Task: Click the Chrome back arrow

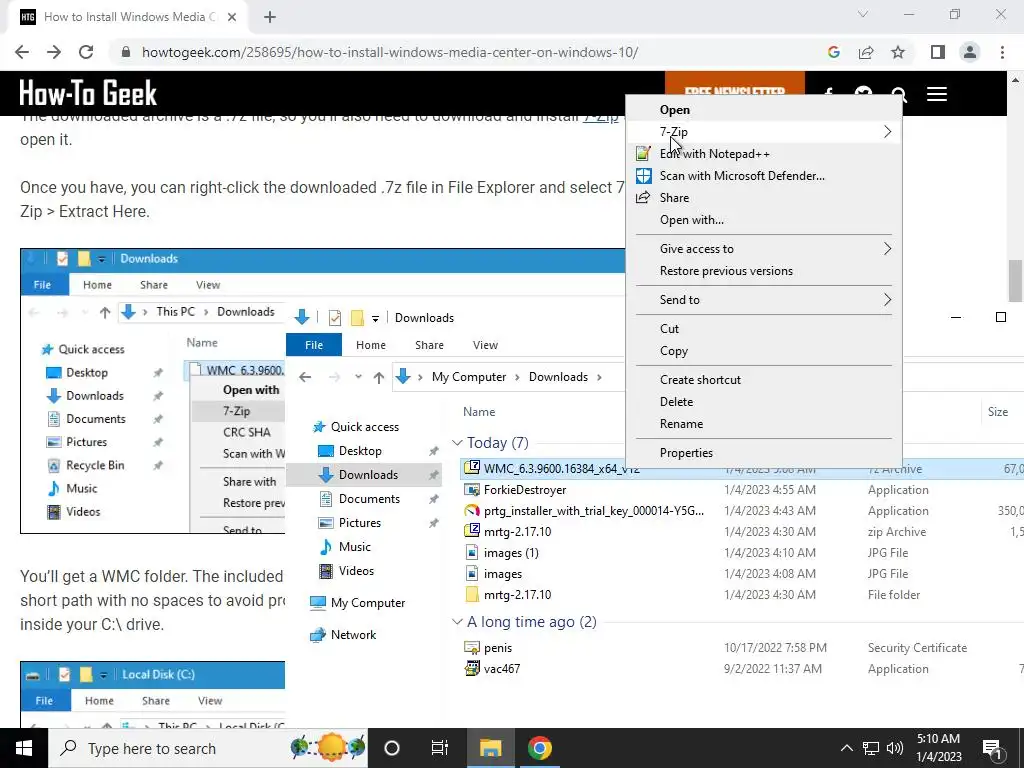Action: (x=22, y=52)
